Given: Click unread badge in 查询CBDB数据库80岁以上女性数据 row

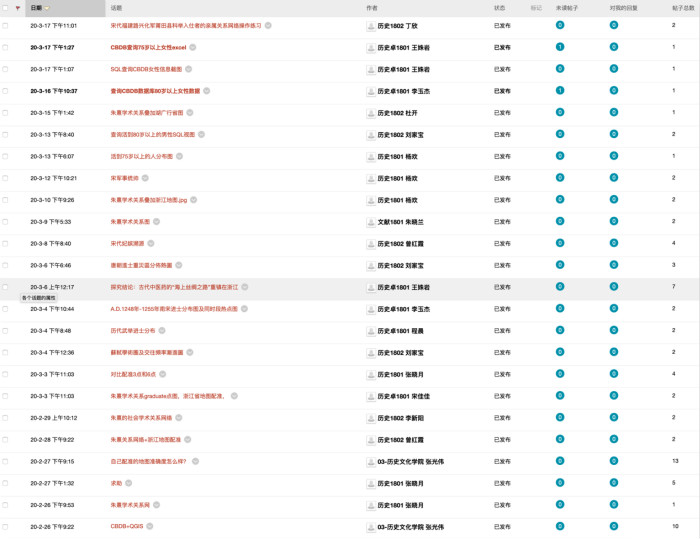Looking at the screenshot, I should pos(560,91).
